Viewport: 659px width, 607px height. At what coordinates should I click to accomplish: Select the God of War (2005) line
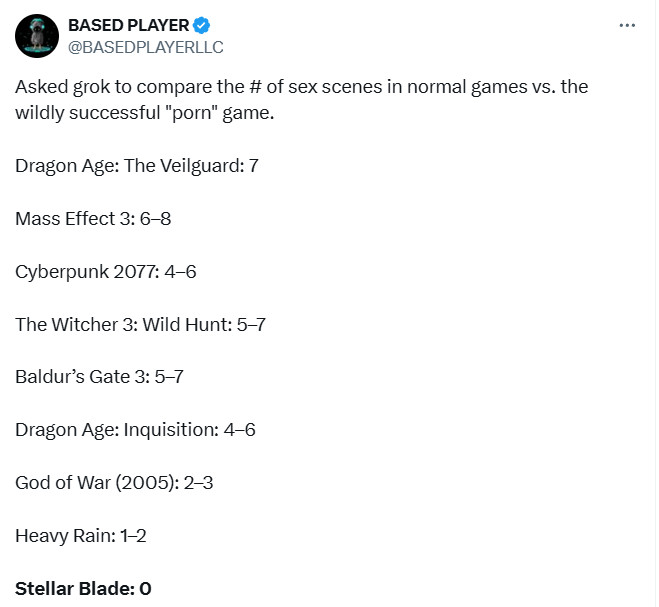coord(114,483)
